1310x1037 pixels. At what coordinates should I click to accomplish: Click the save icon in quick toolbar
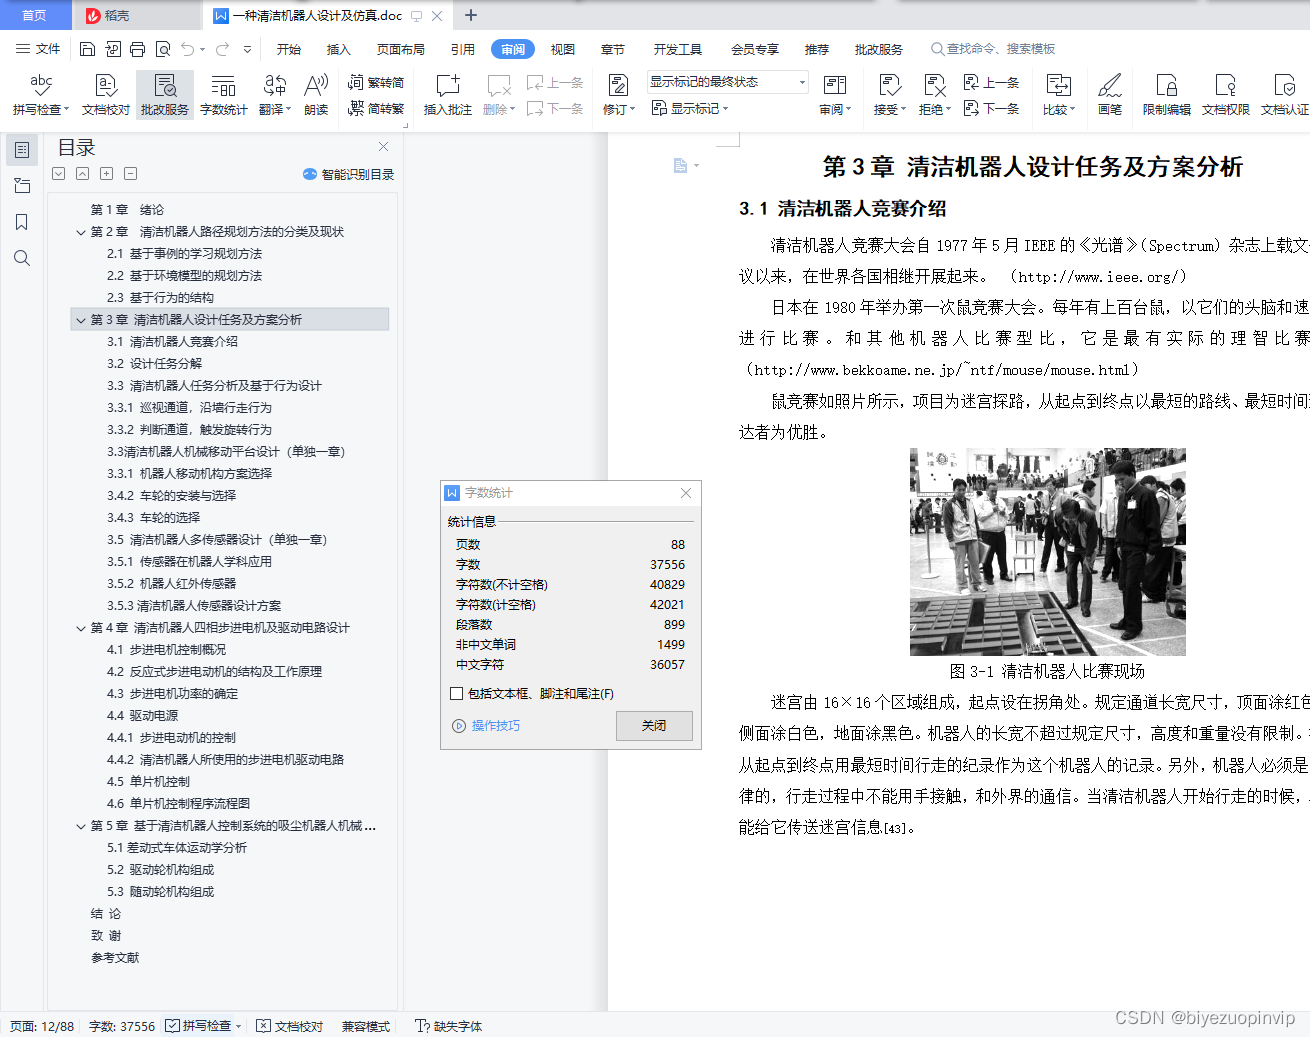click(87, 49)
